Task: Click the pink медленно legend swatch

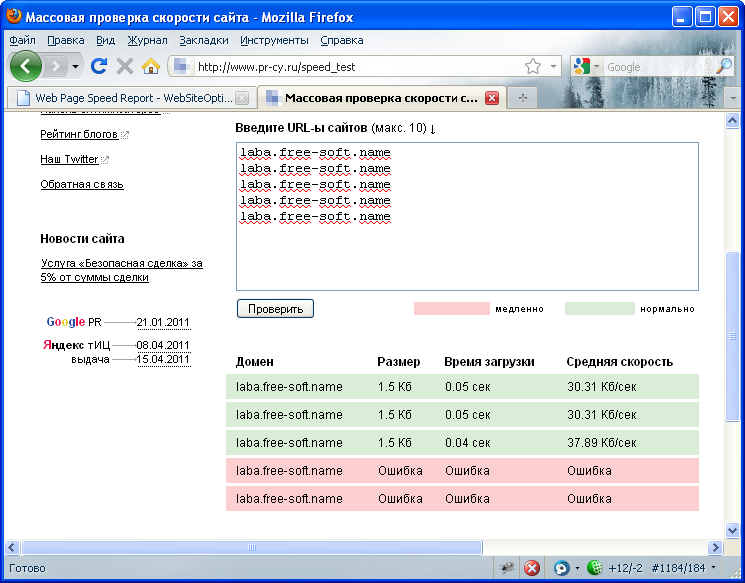Action: [451, 308]
